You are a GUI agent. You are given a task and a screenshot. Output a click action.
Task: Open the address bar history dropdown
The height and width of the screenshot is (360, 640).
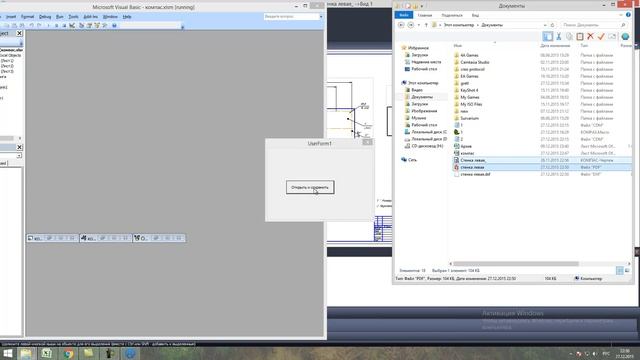(545, 25)
